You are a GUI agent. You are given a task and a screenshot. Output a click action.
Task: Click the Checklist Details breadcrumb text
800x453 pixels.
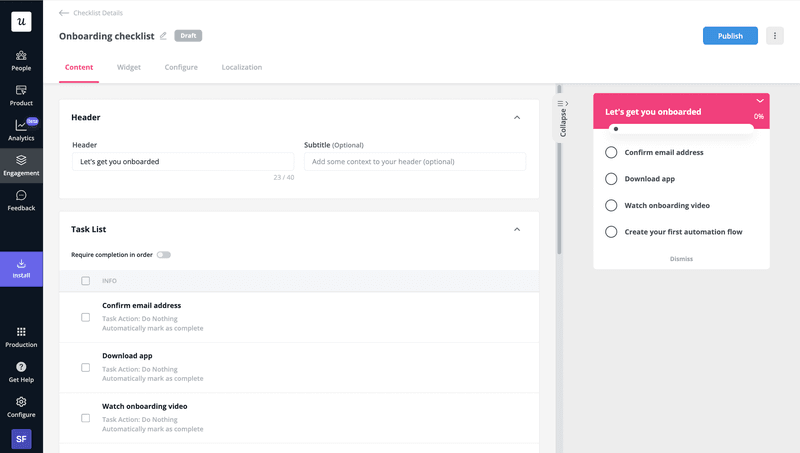point(98,13)
